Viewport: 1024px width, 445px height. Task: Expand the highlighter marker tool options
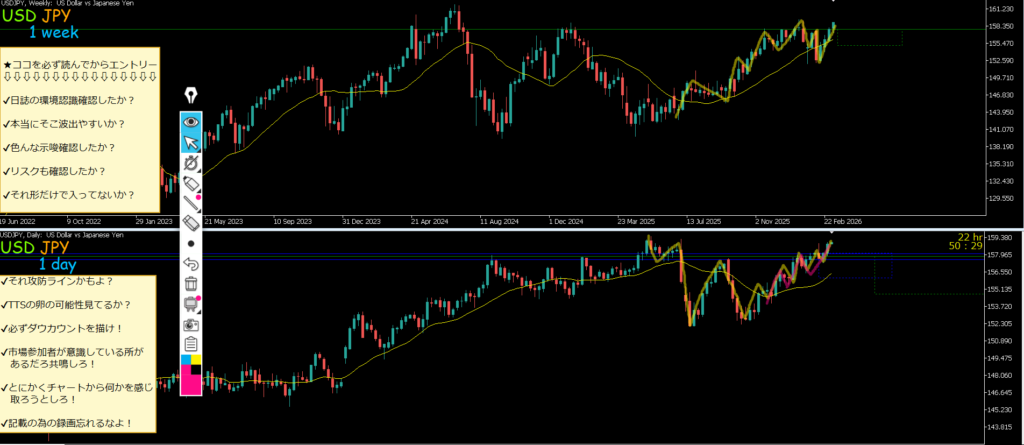click(x=190, y=184)
